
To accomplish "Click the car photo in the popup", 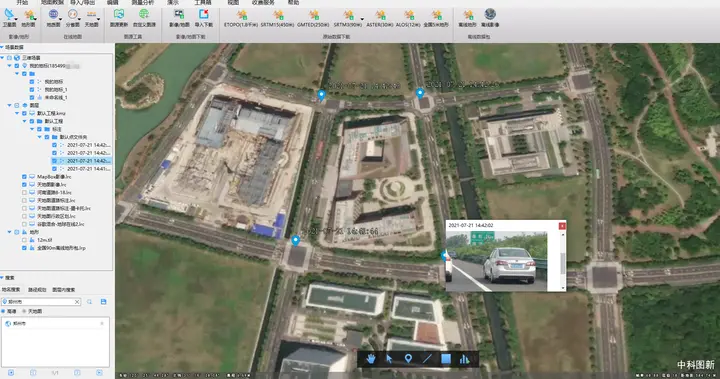I will pos(496,261).
